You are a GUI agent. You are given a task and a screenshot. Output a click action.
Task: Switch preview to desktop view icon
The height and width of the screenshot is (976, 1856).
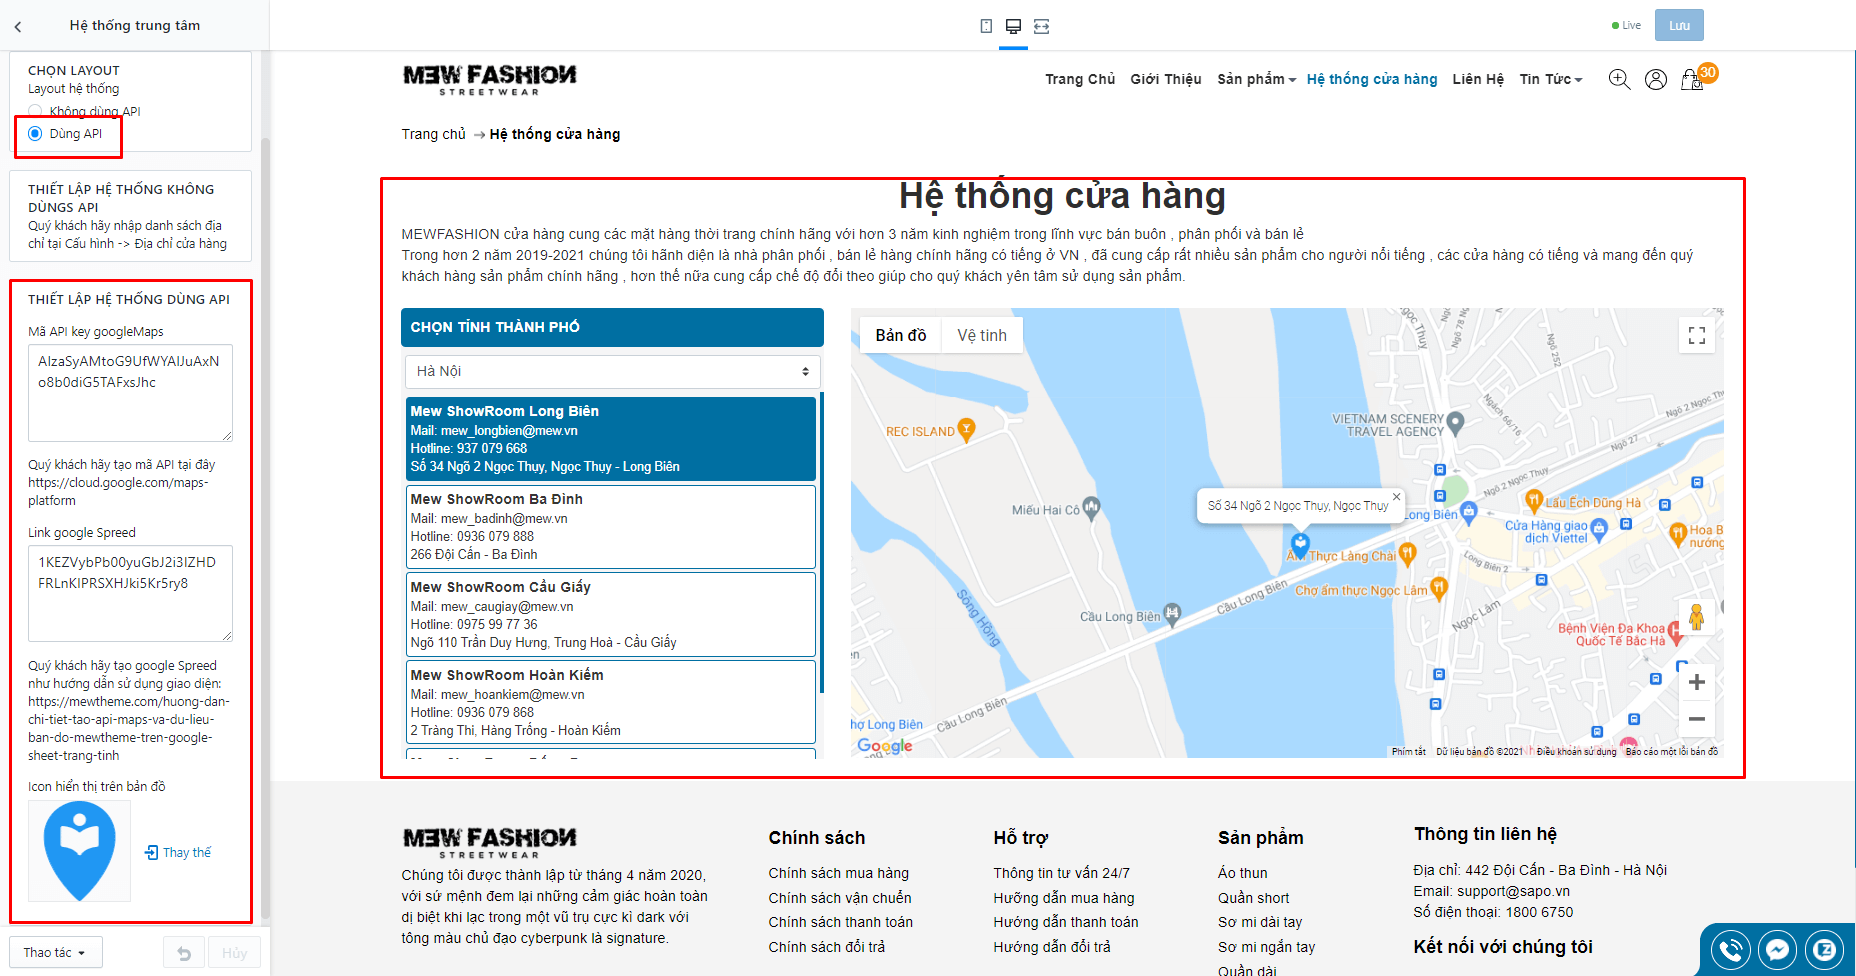1013,26
